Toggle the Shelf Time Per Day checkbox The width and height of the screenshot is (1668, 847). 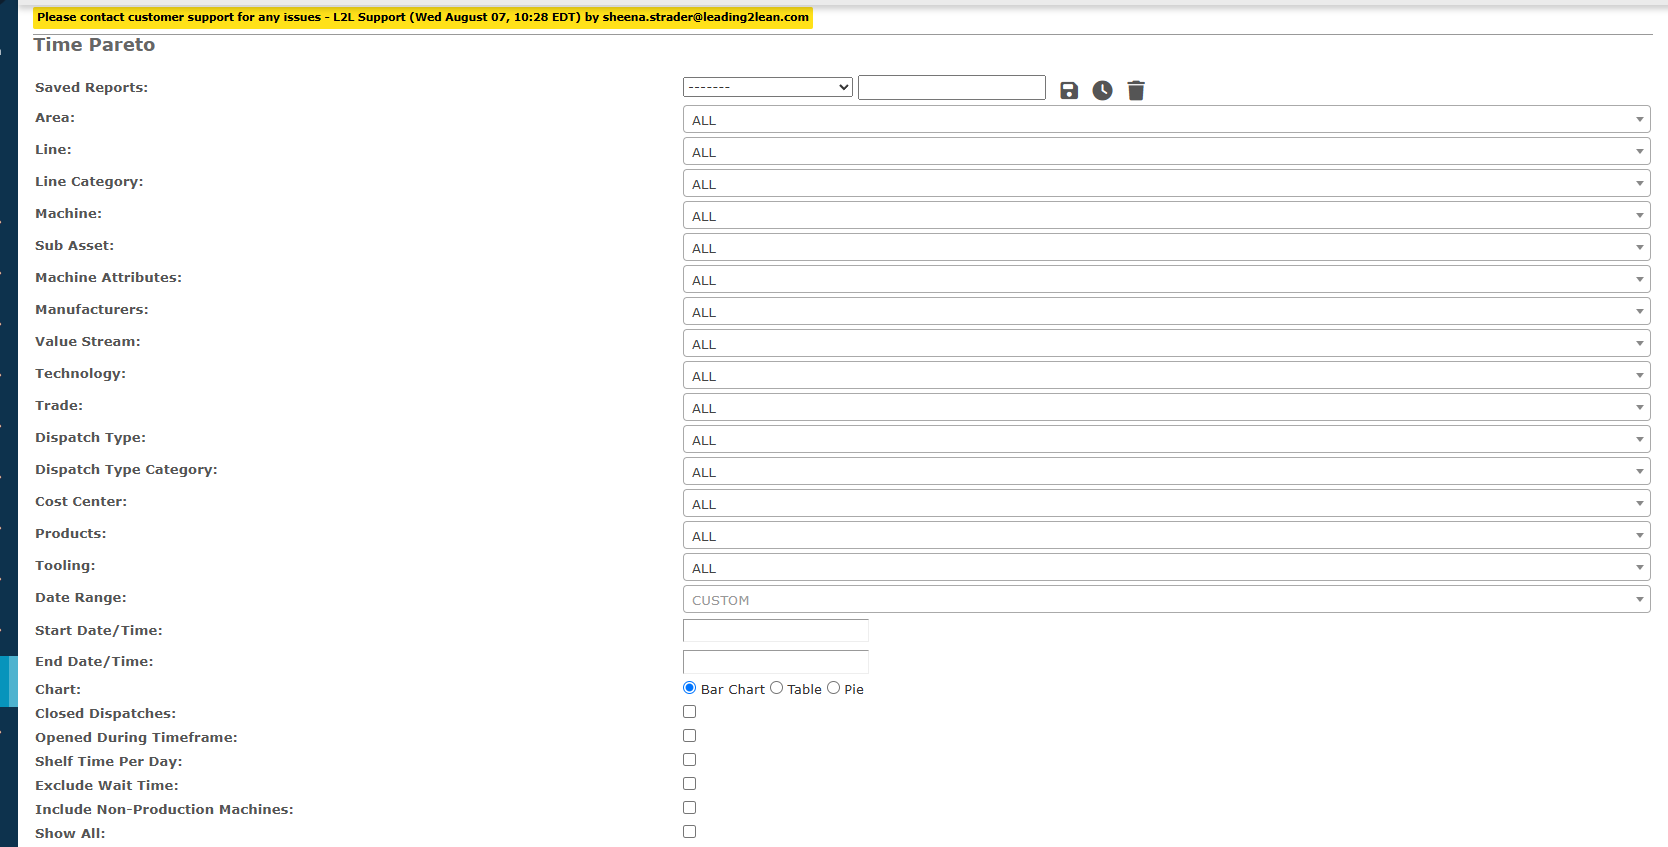689,760
